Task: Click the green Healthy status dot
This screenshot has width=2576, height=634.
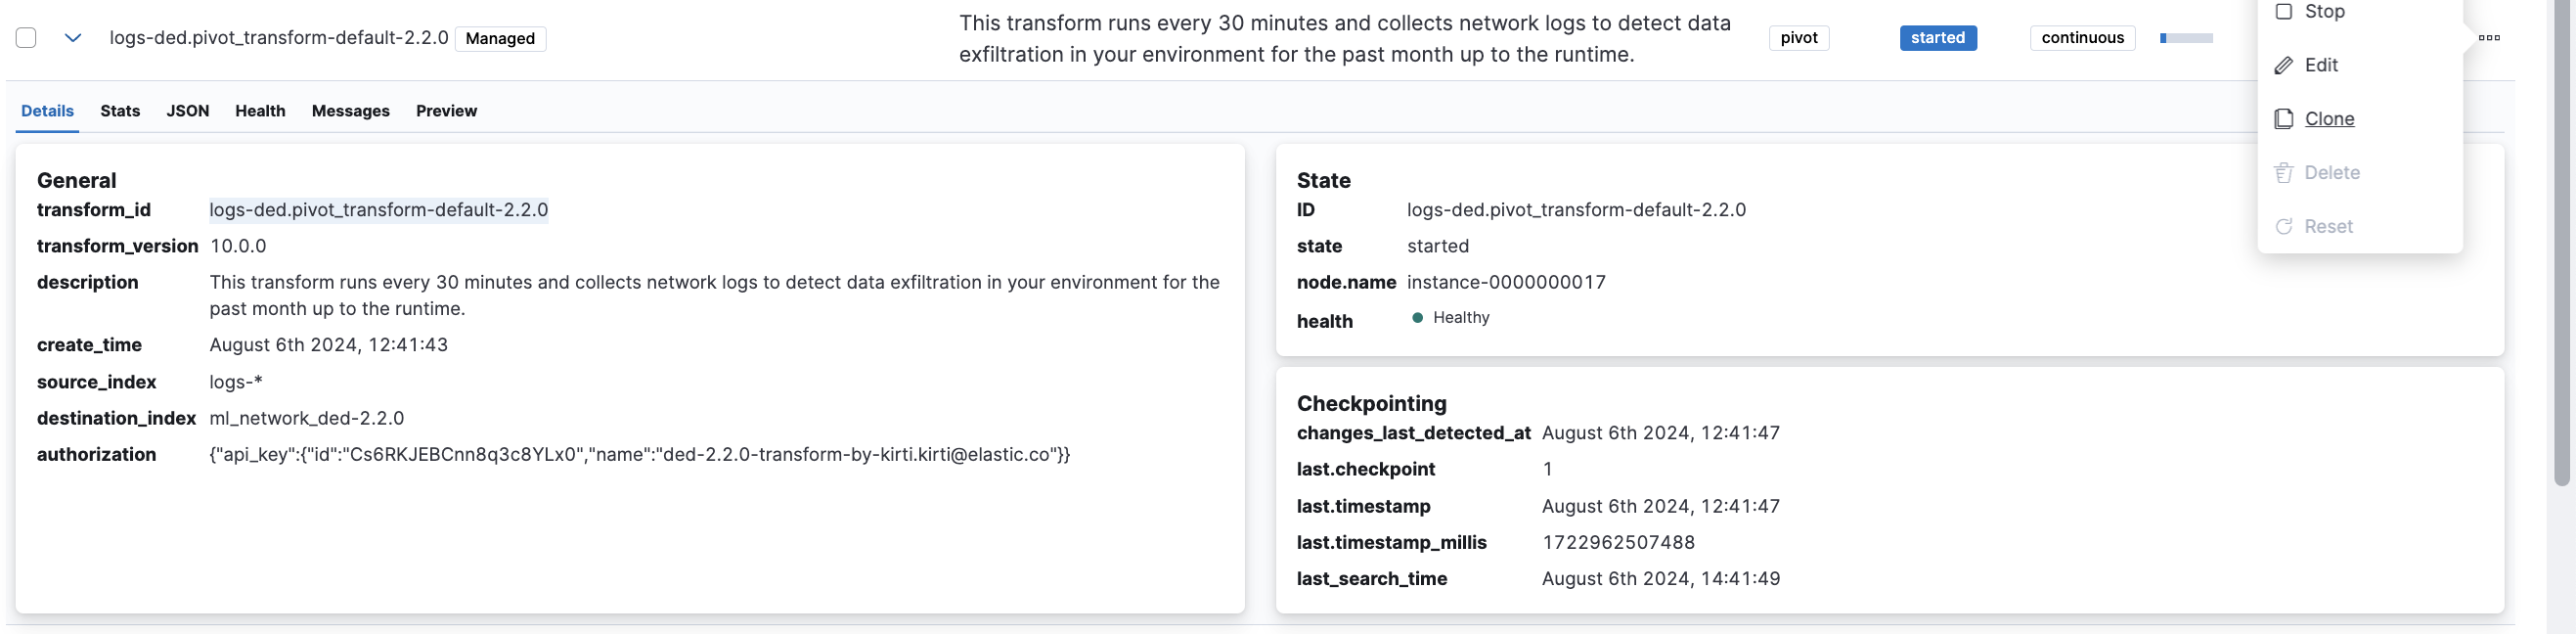Action: click(1417, 318)
